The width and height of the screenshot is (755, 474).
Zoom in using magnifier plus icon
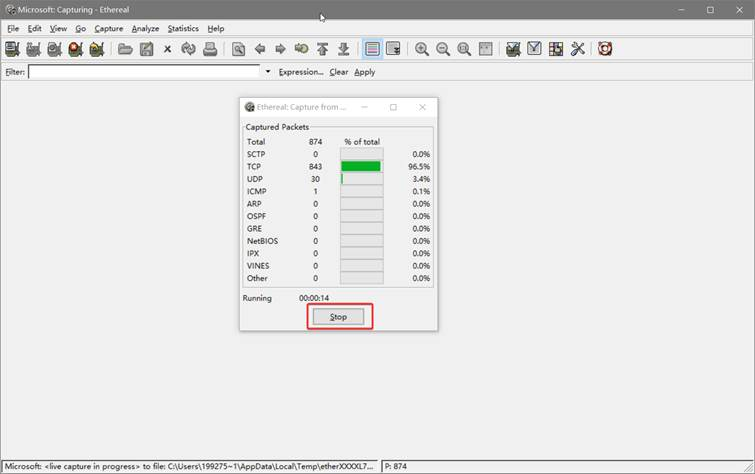coord(422,49)
